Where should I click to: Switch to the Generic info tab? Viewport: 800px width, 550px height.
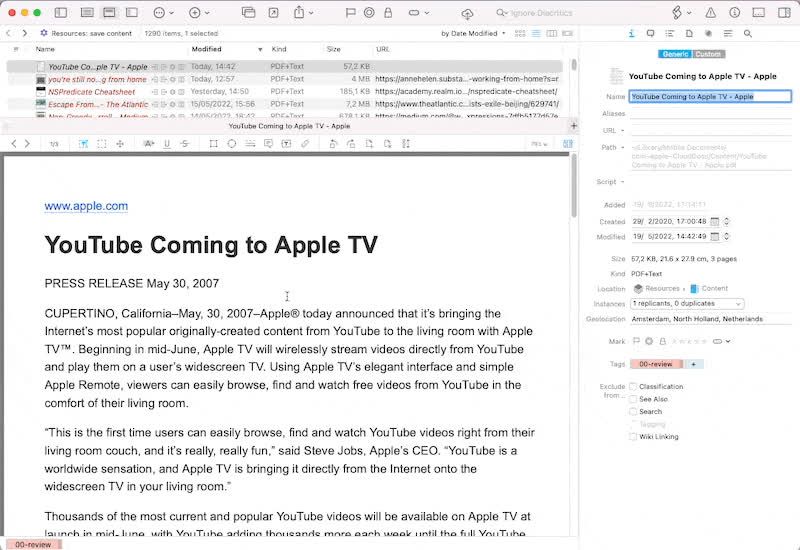point(675,54)
